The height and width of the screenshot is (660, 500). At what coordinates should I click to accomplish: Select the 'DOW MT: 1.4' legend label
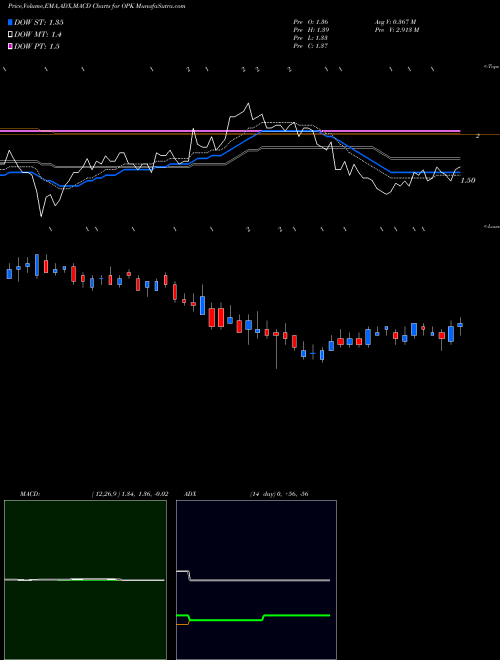[x=38, y=35]
